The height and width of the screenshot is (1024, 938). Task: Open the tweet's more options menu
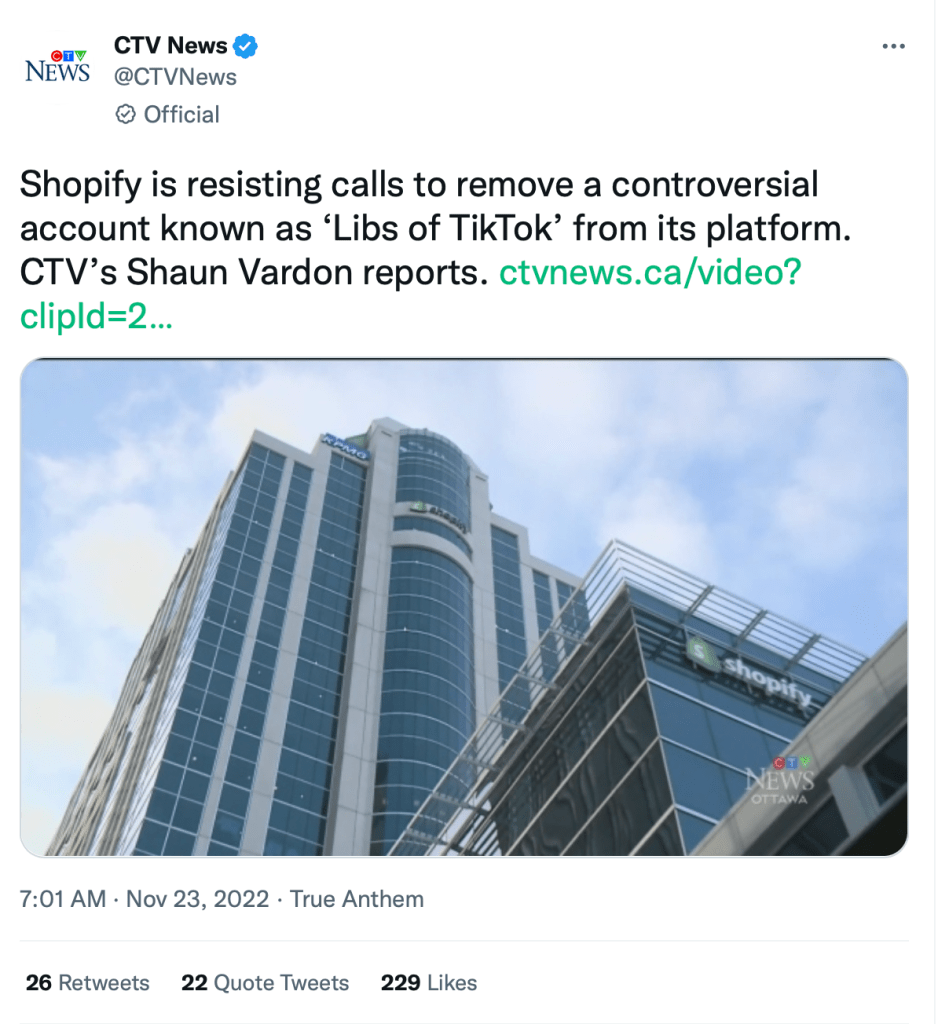893,46
